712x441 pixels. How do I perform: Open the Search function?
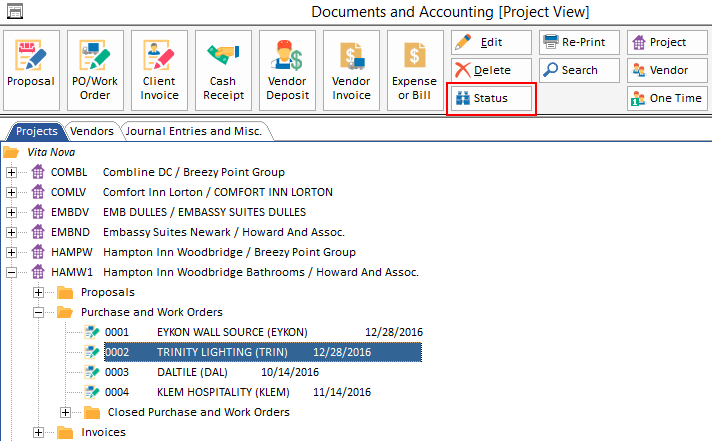pyautogui.click(x=580, y=70)
